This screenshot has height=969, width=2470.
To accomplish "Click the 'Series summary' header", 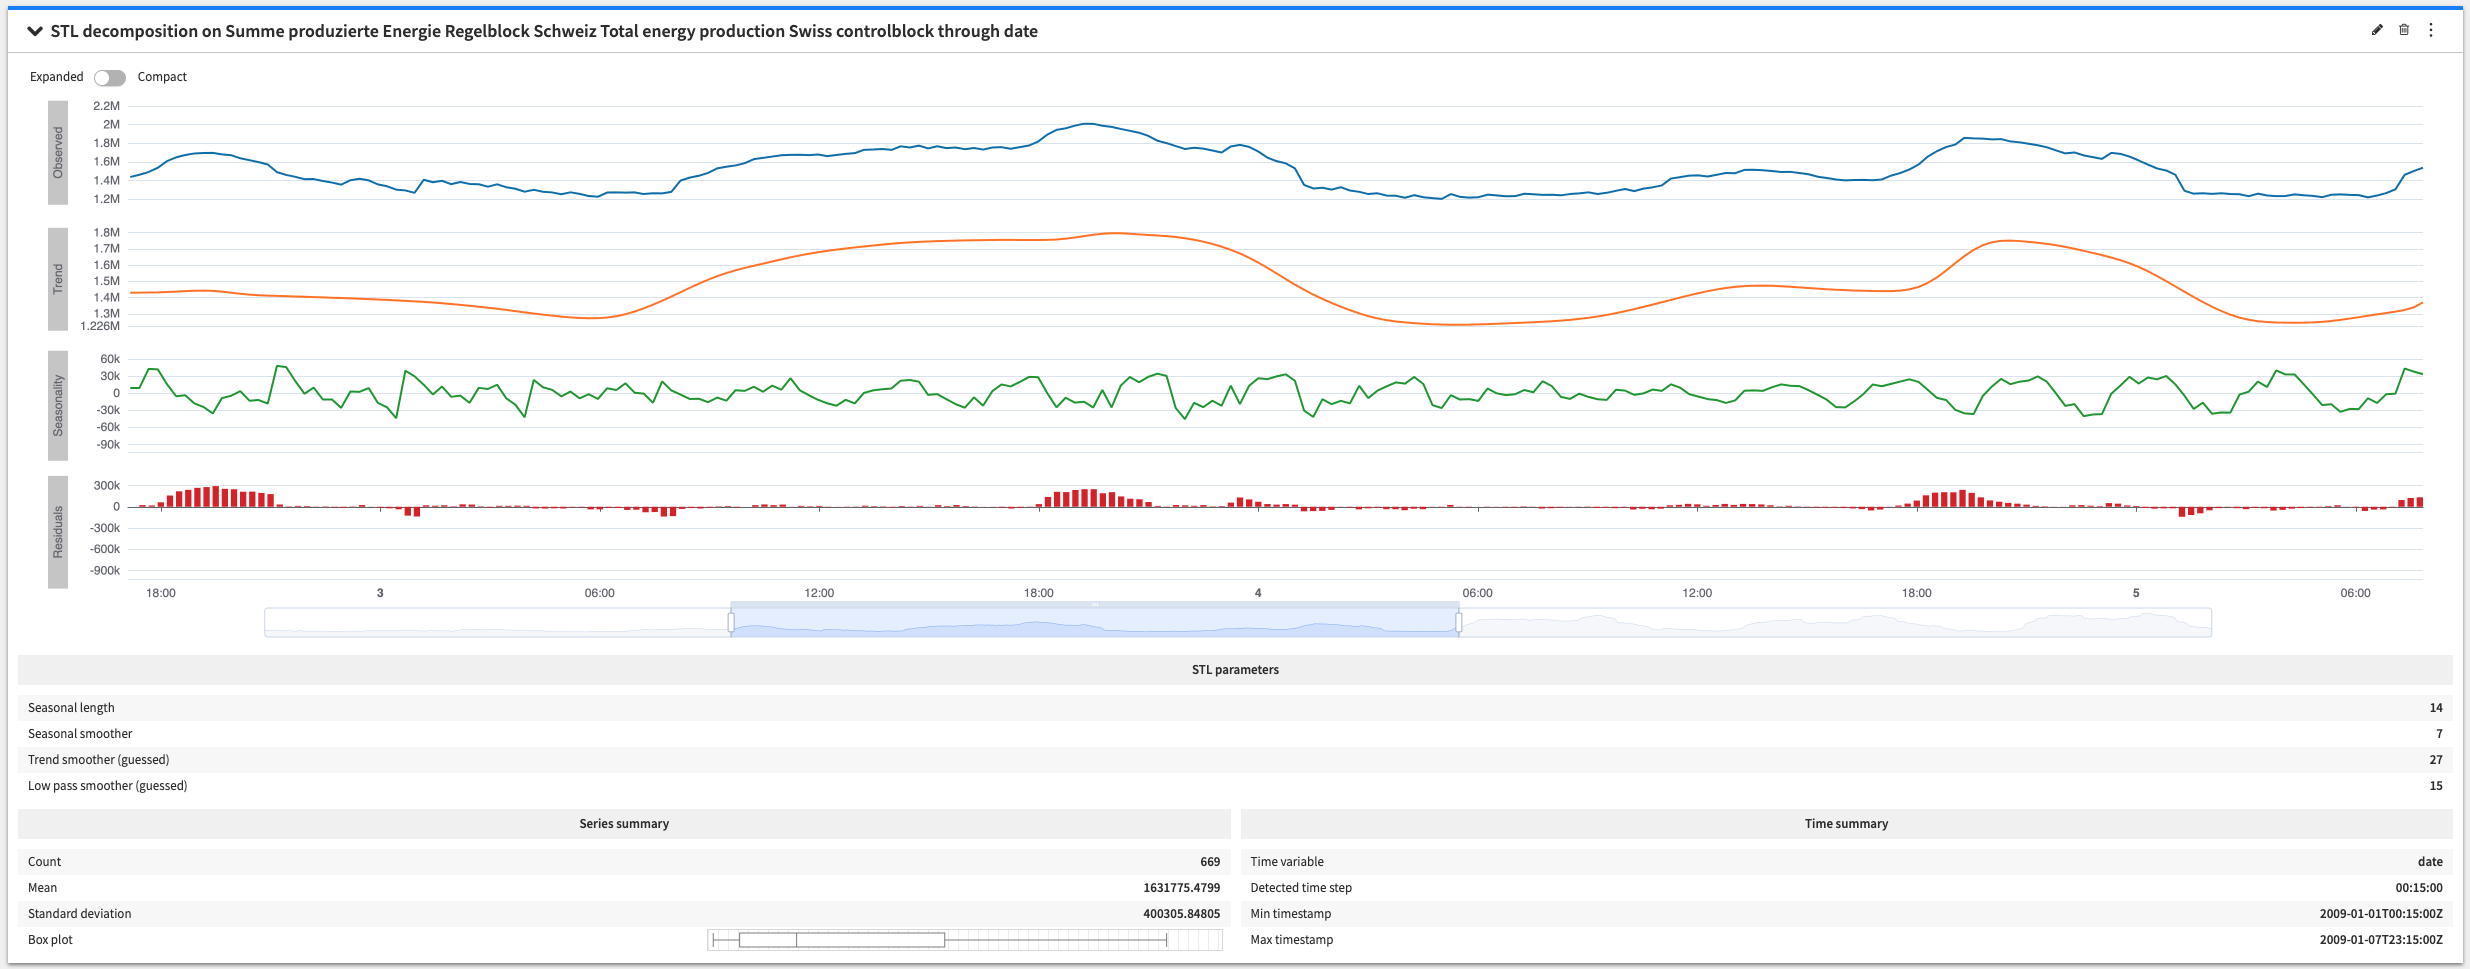I will [x=624, y=824].
